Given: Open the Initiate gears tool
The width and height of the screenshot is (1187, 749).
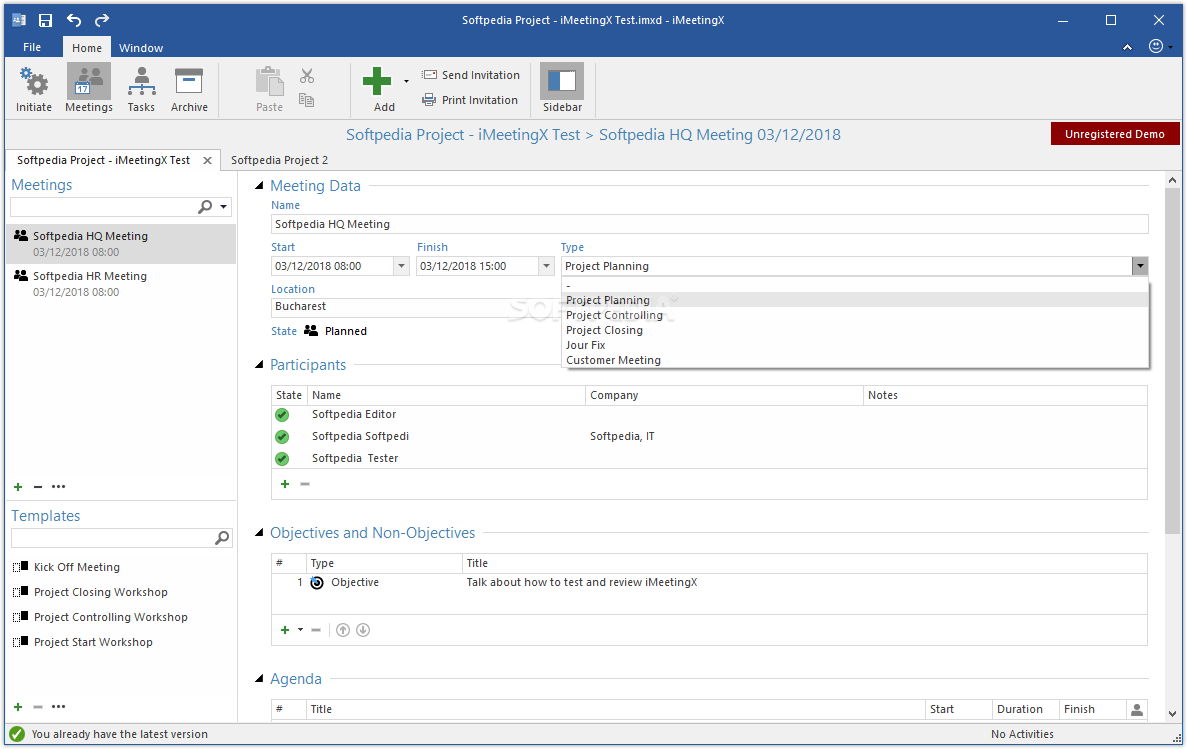Looking at the screenshot, I should tap(34, 89).
